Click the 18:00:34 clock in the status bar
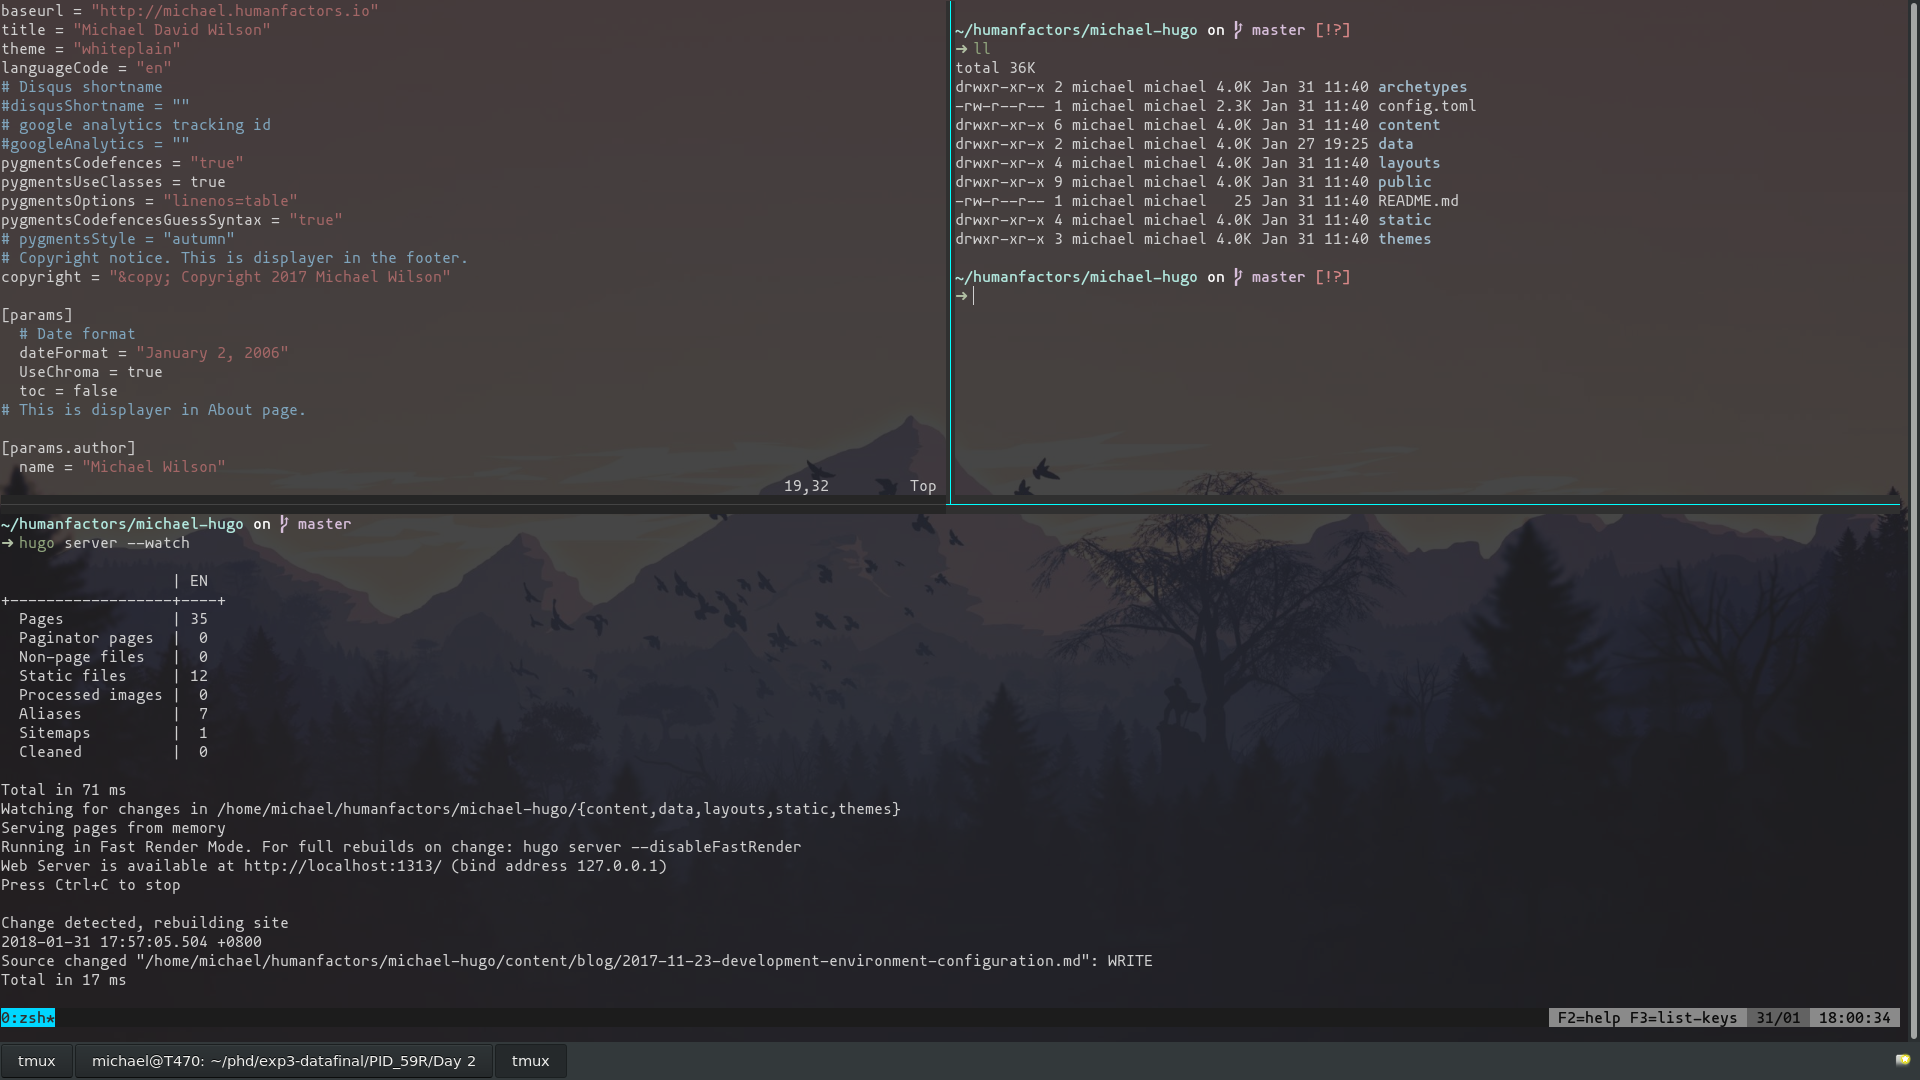This screenshot has width=1920, height=1080. tap(1854, 1018)
